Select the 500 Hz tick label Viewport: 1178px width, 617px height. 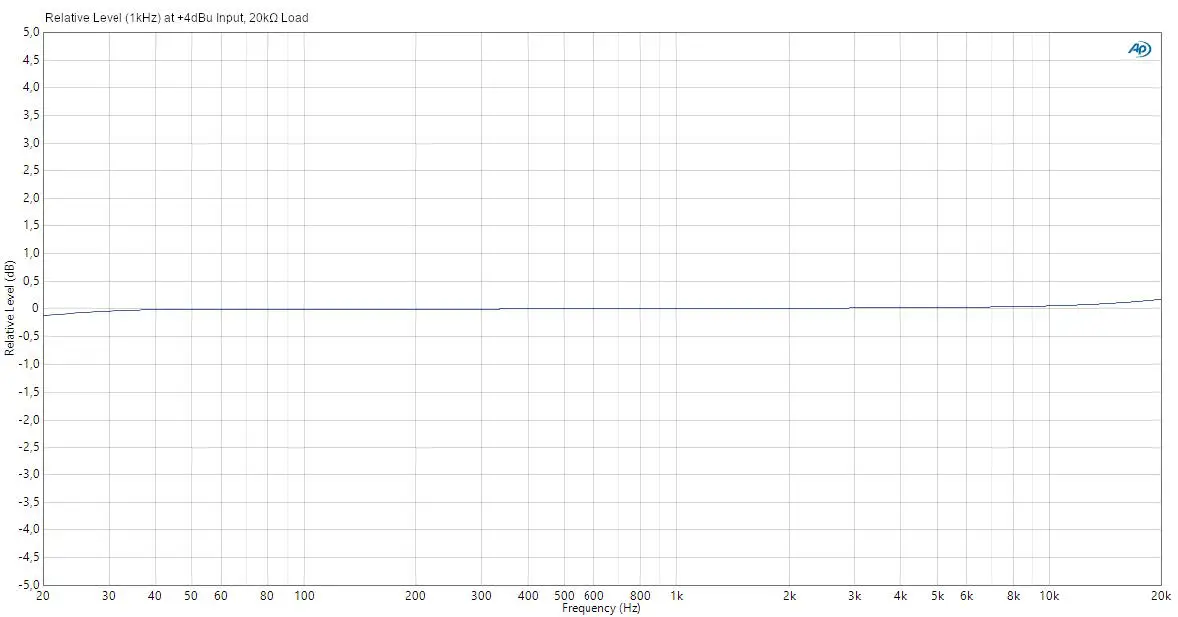point(565,595)
